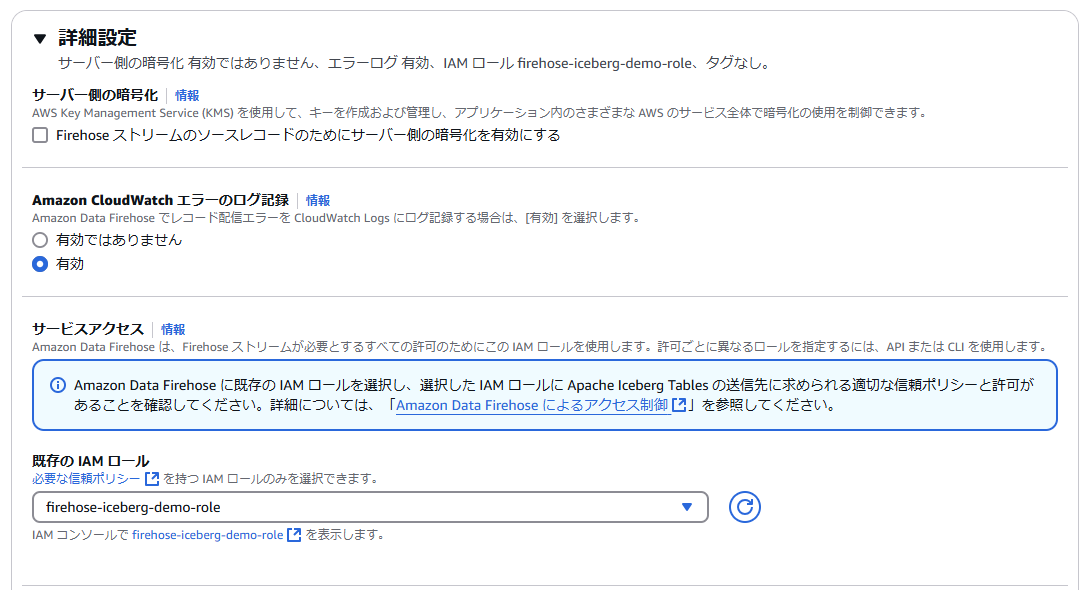Click the Firehose ストリーム encryption checkbox label
This screenshot has height=590, width=1083.
click(308, 135)
